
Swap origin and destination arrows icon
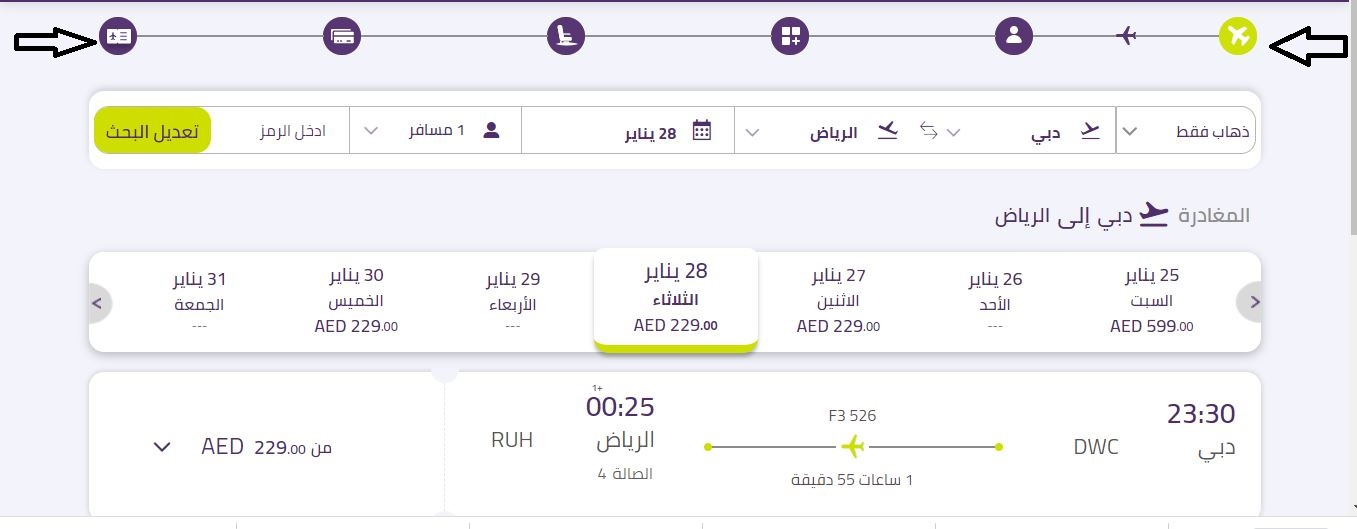929,131
